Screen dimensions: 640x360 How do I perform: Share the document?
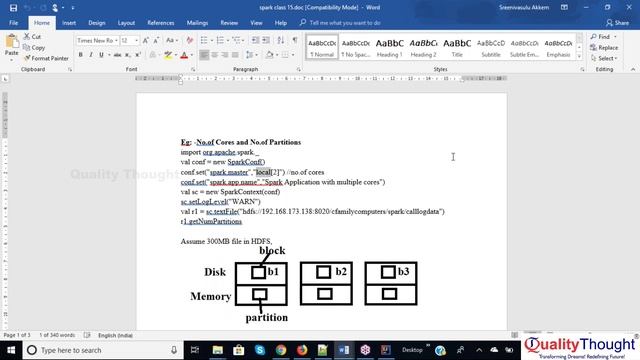617,23
